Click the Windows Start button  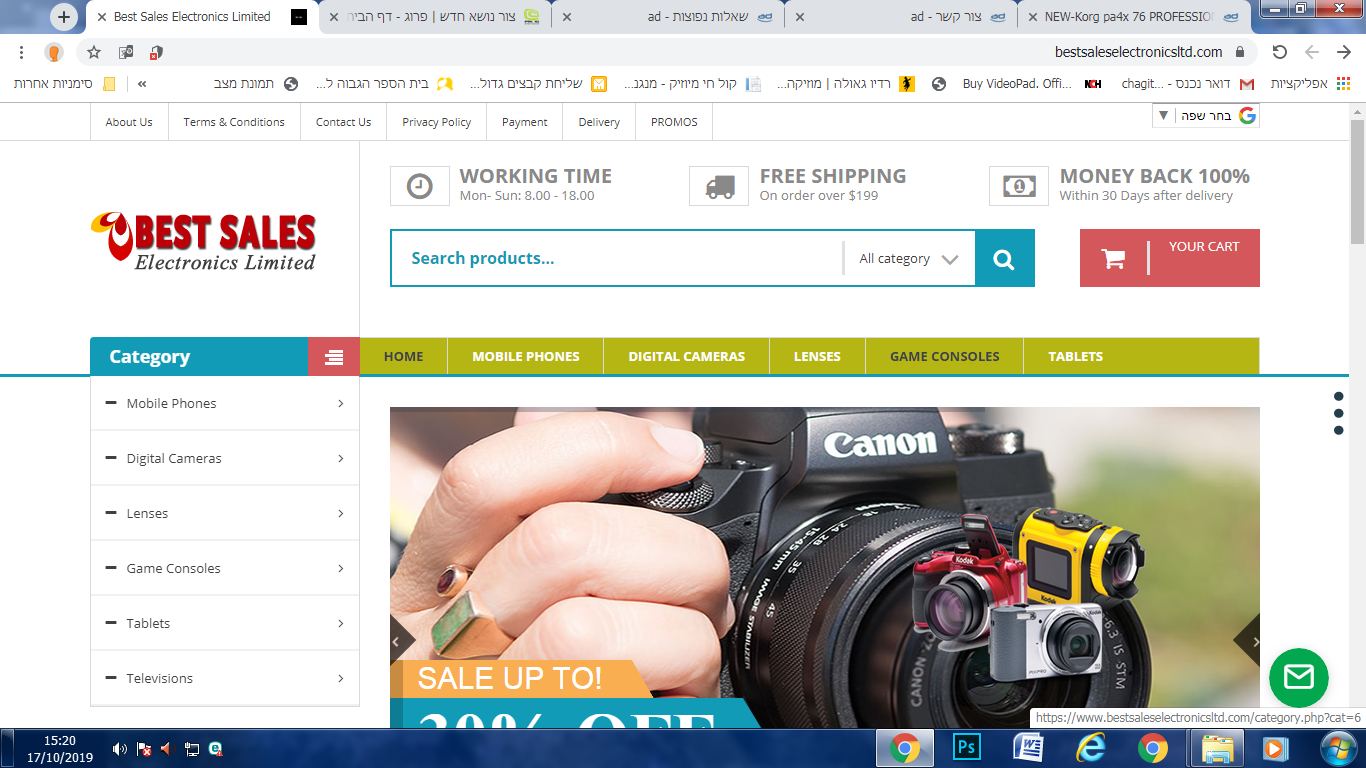[1337, 748]
